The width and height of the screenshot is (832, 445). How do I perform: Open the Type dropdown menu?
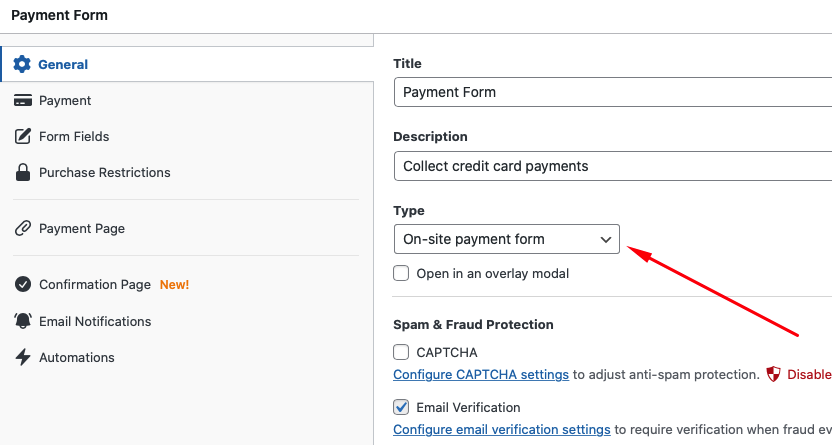coord(507,239)
